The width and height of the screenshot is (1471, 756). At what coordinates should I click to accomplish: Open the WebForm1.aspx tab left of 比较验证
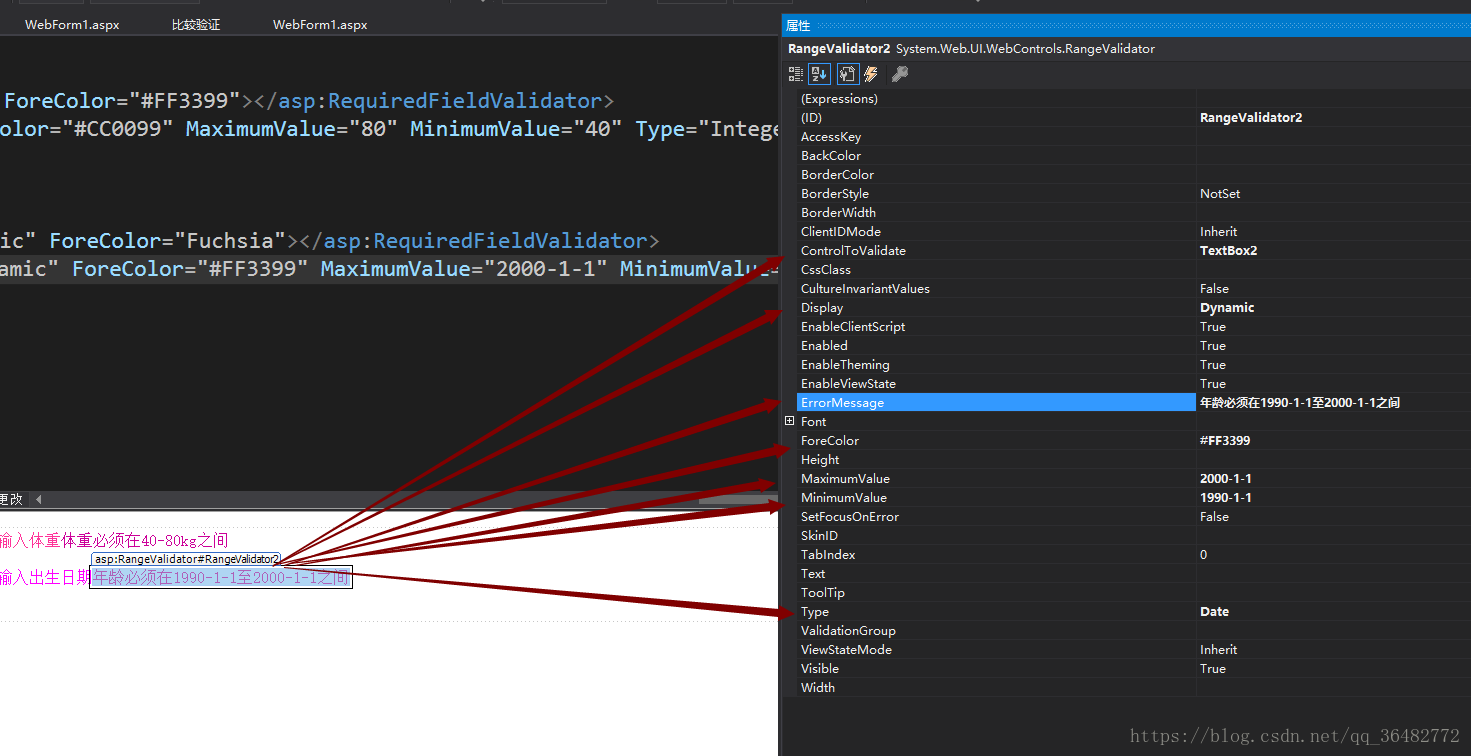(x=72, y=25)
